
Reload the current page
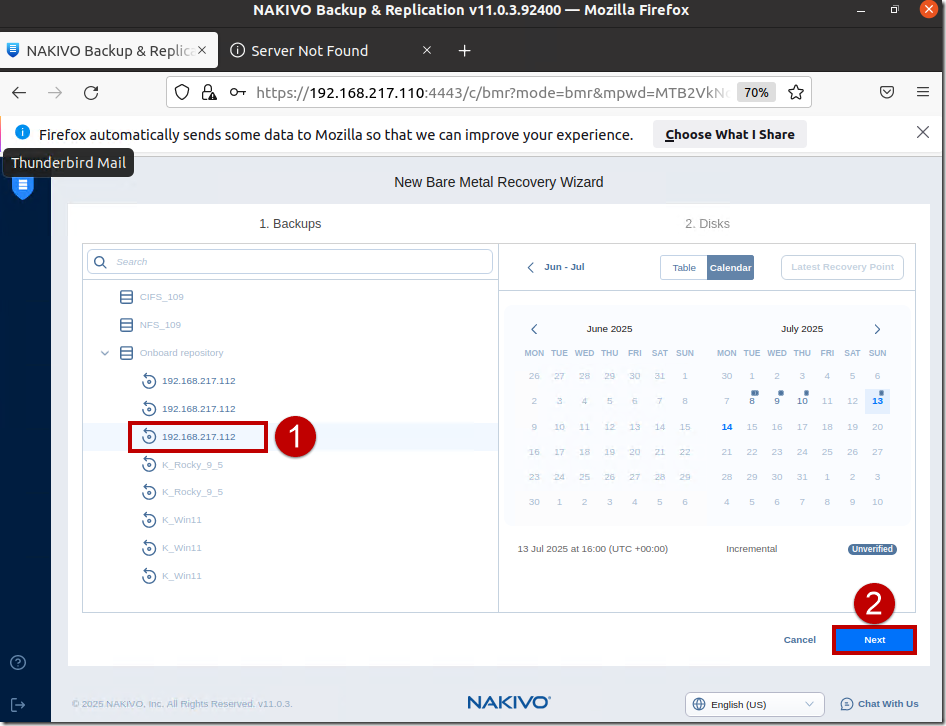pyautogui.click(x=91, y=92)
